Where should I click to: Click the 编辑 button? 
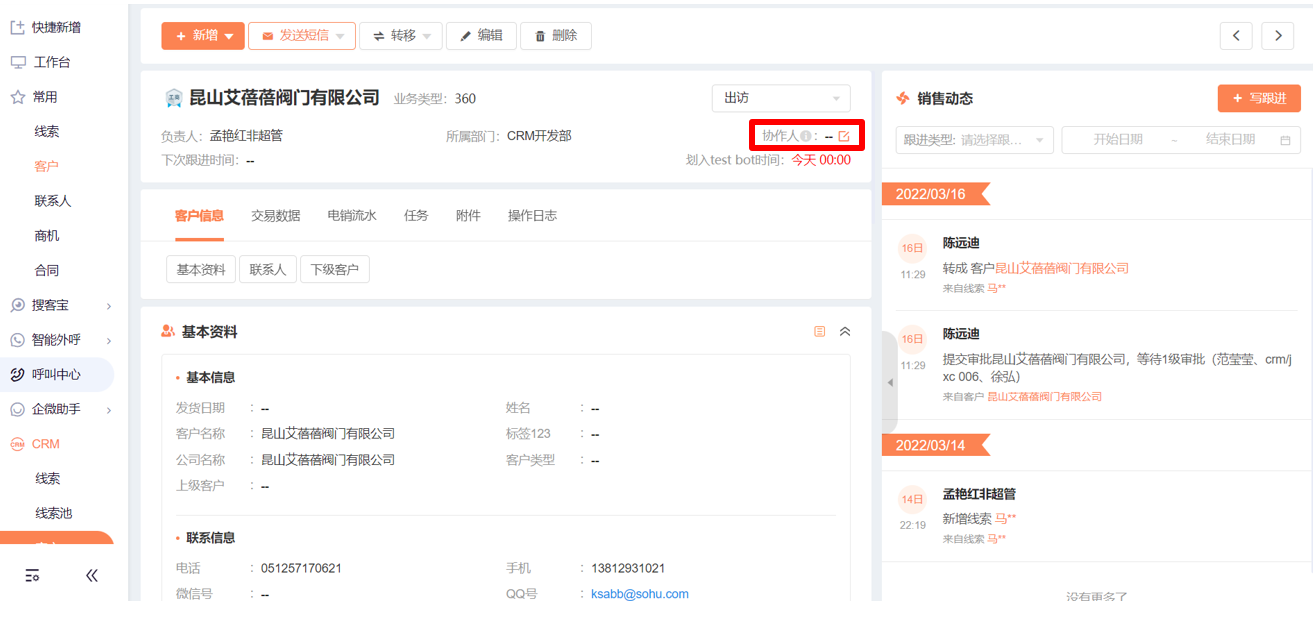[x=481, y=36]
